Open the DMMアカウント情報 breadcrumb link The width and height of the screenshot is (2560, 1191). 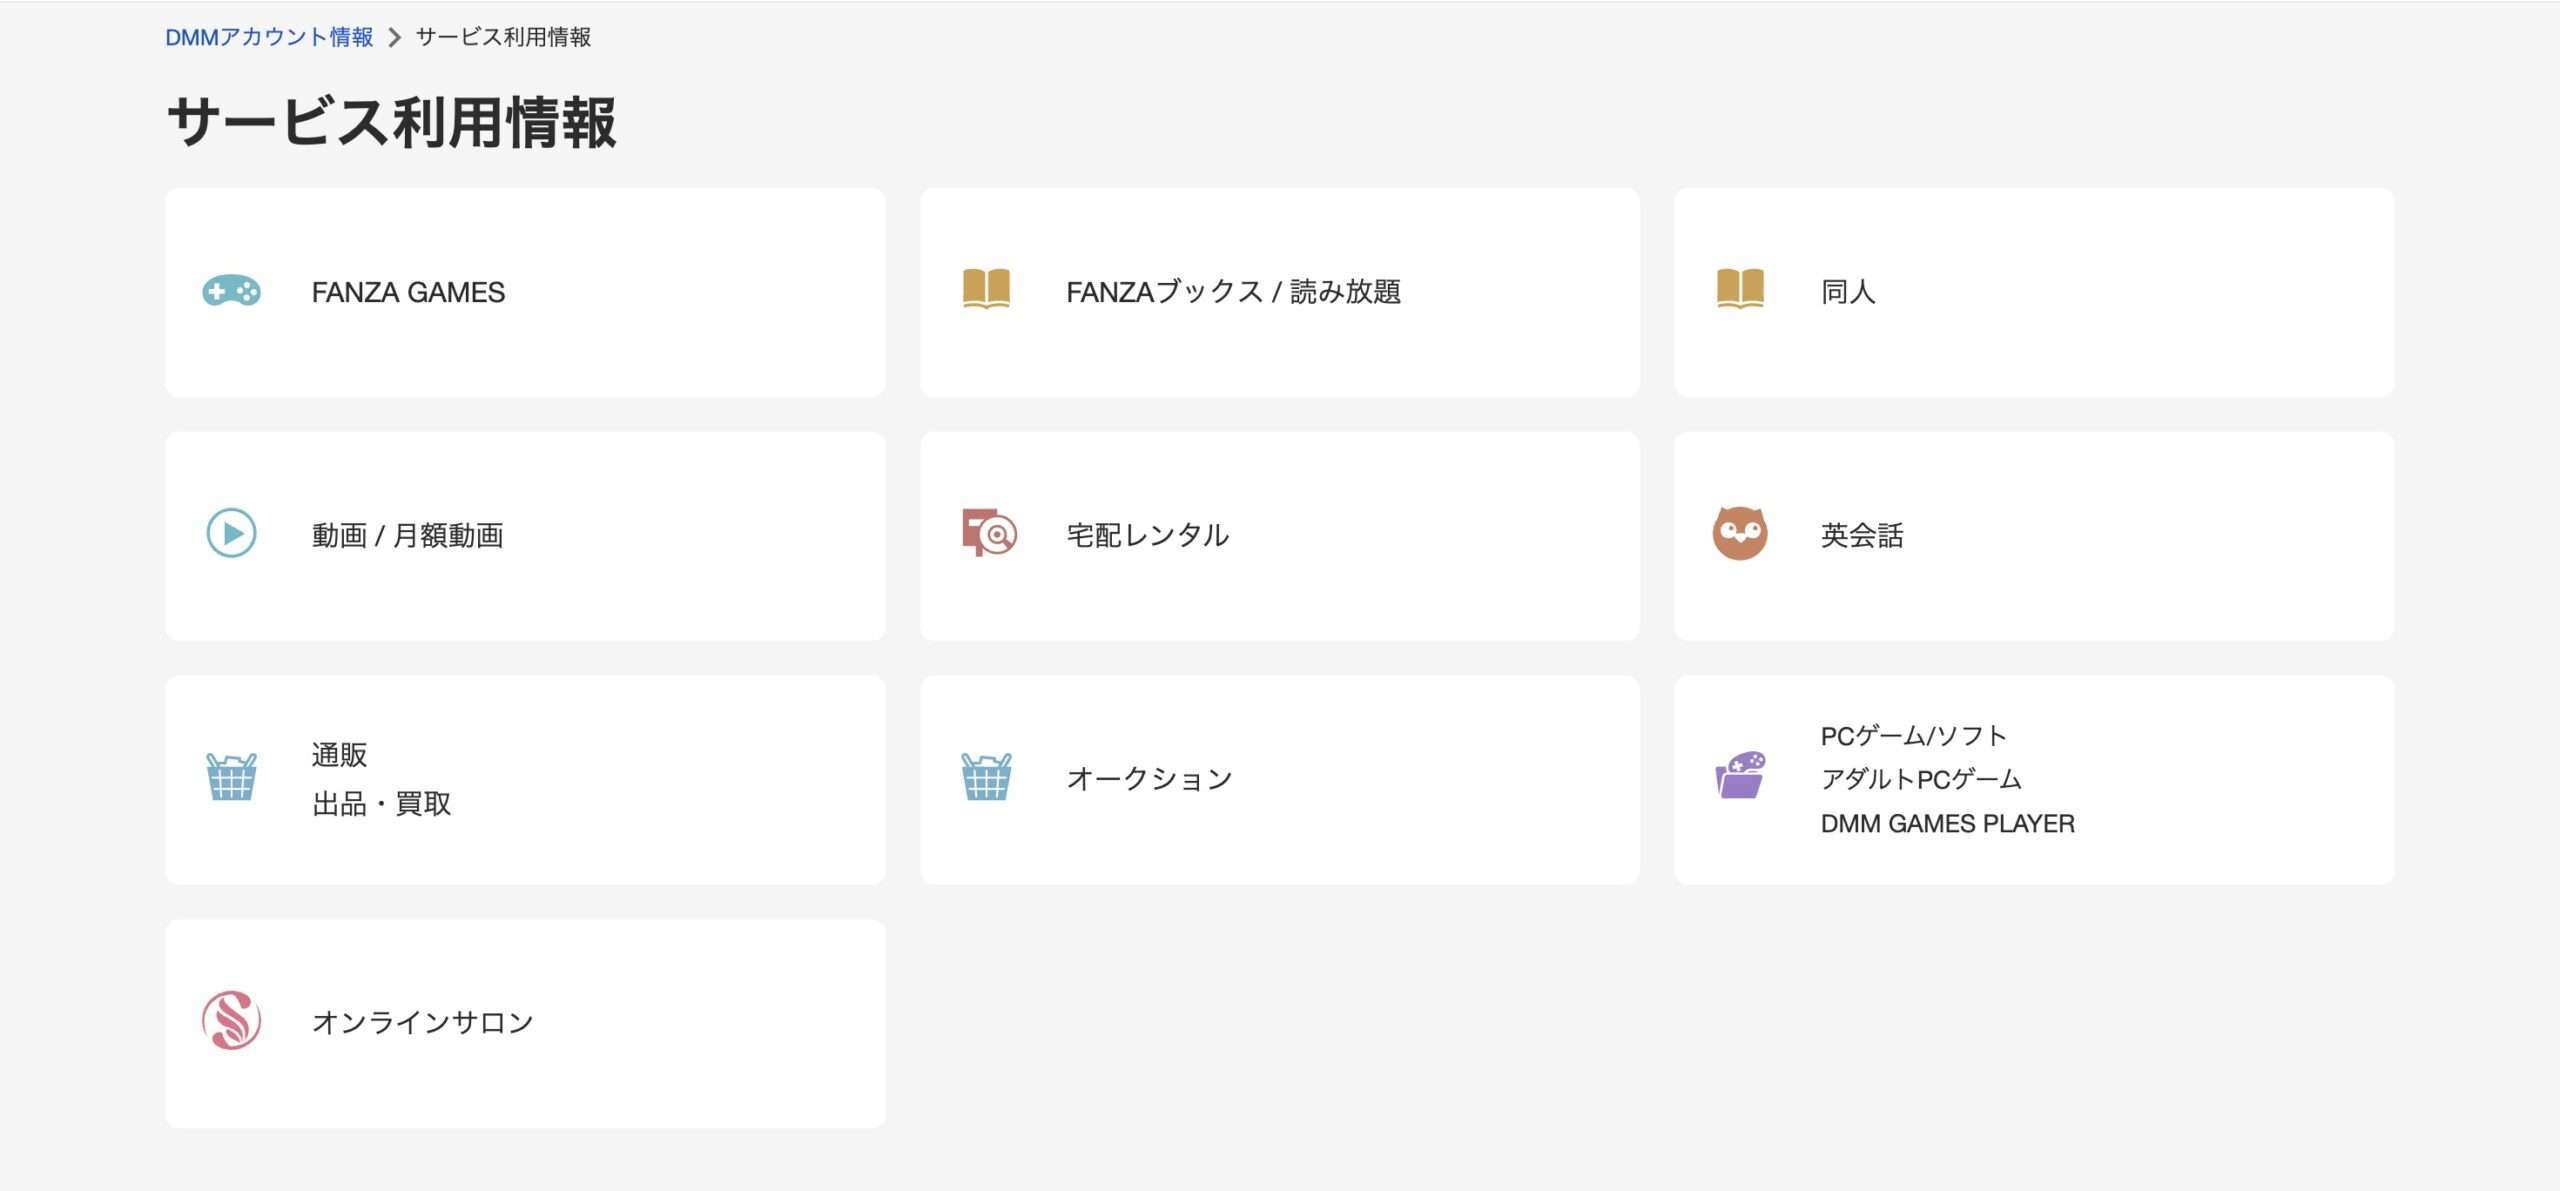click(x=269, y=38)
